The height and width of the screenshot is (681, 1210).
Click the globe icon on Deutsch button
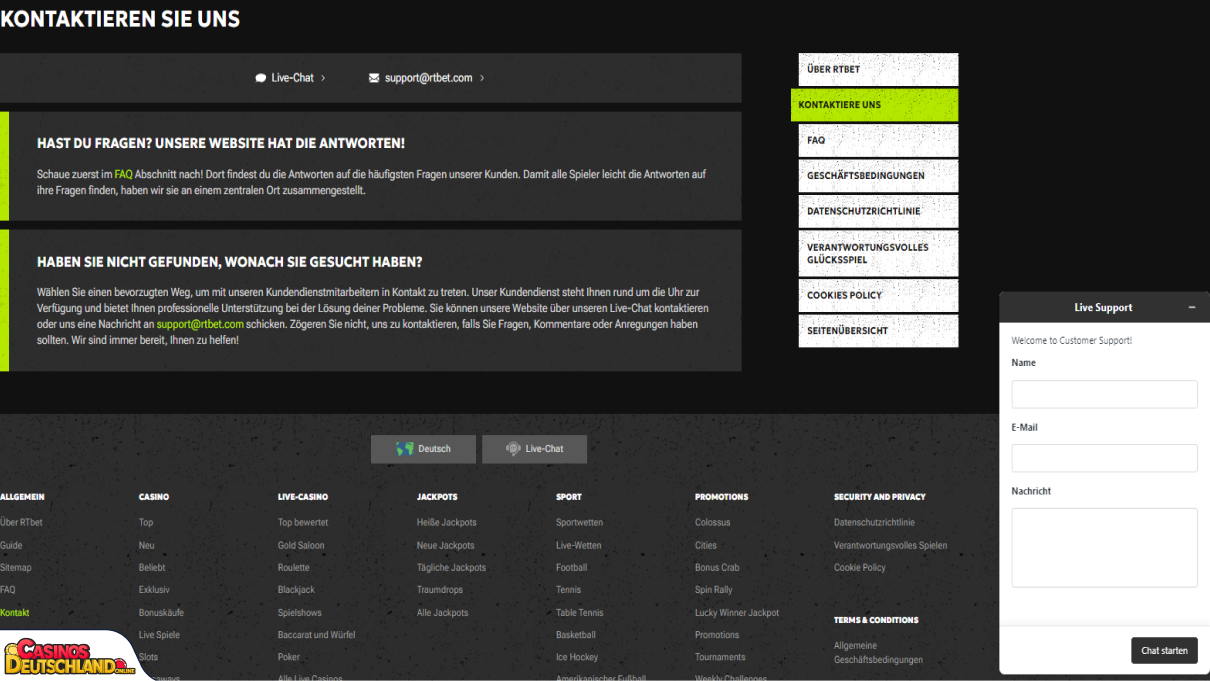405,449
